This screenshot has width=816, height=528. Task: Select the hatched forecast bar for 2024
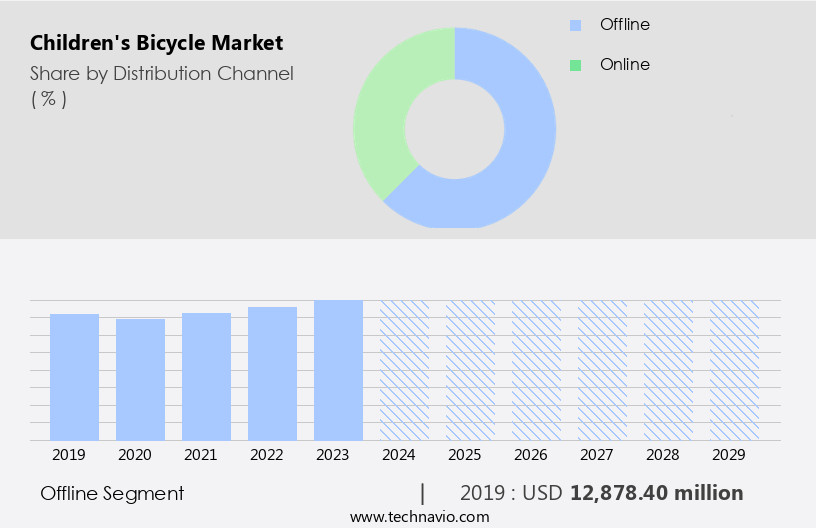[x=404, y=370]
